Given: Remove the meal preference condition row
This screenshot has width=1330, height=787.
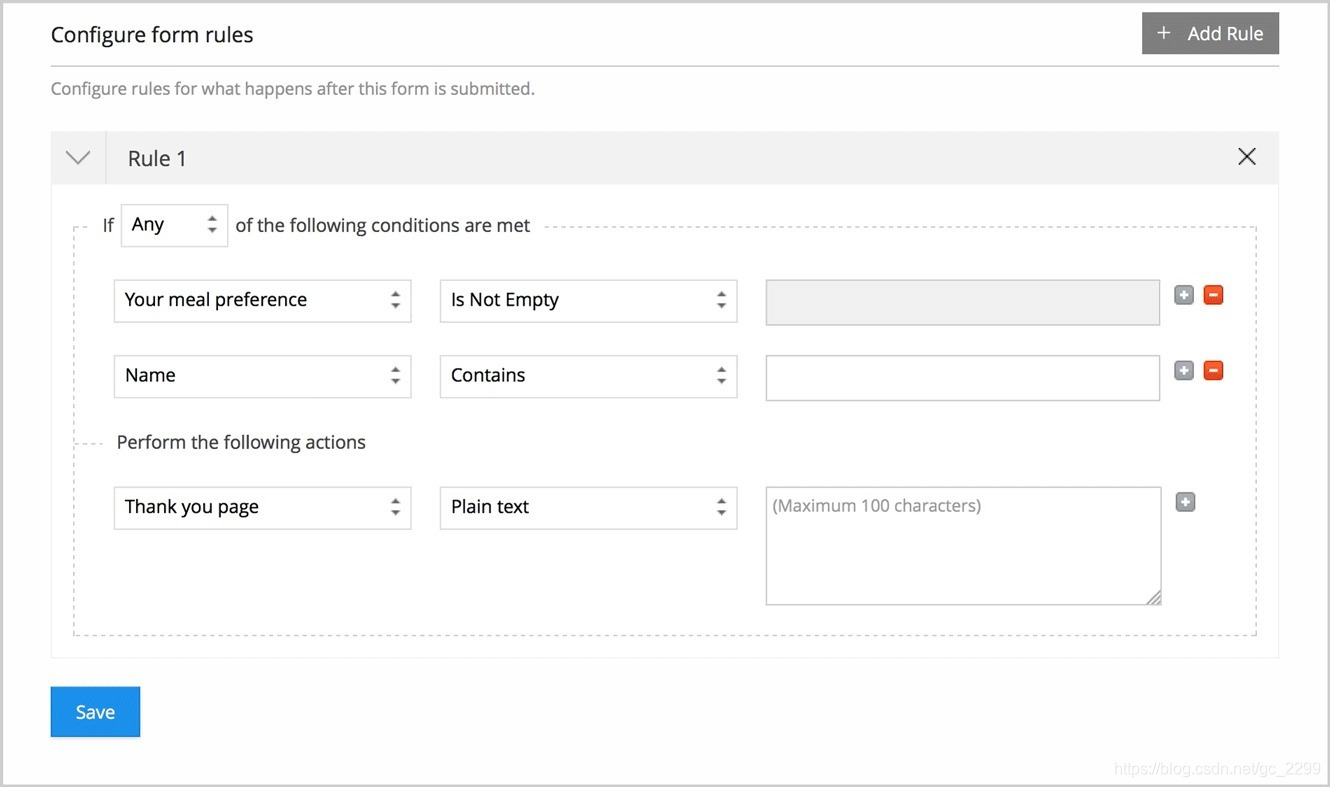Looking at the screenshot, I should click(x=1213, y=295).
